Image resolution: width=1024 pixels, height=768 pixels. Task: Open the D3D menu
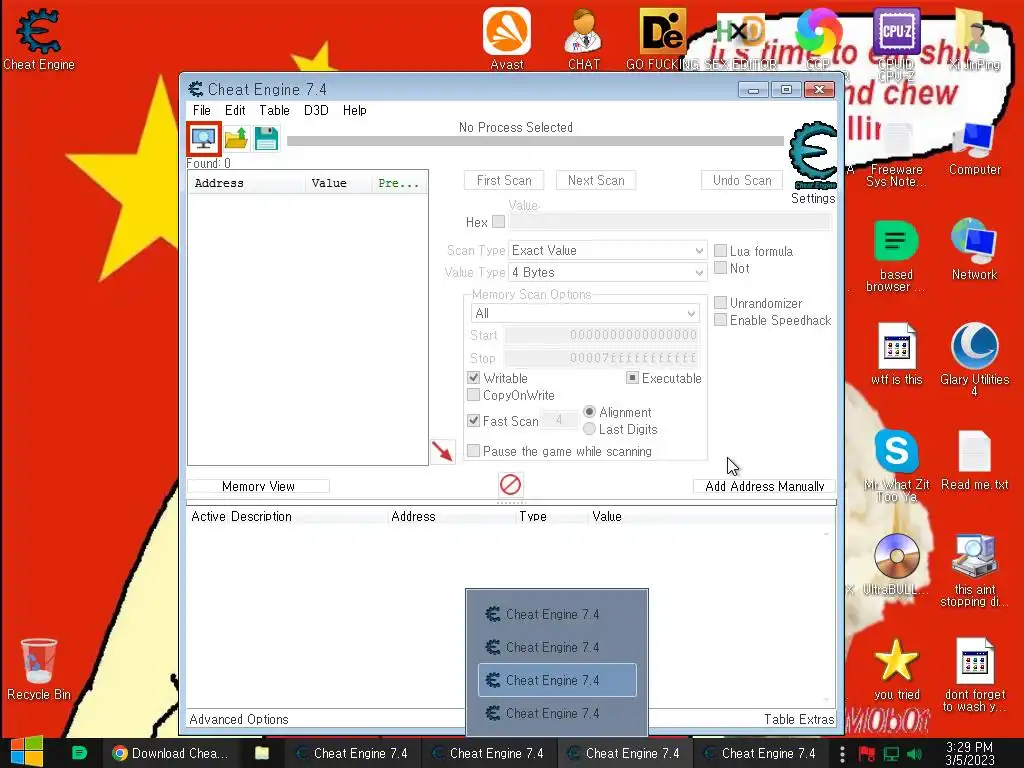coord(316,110)
